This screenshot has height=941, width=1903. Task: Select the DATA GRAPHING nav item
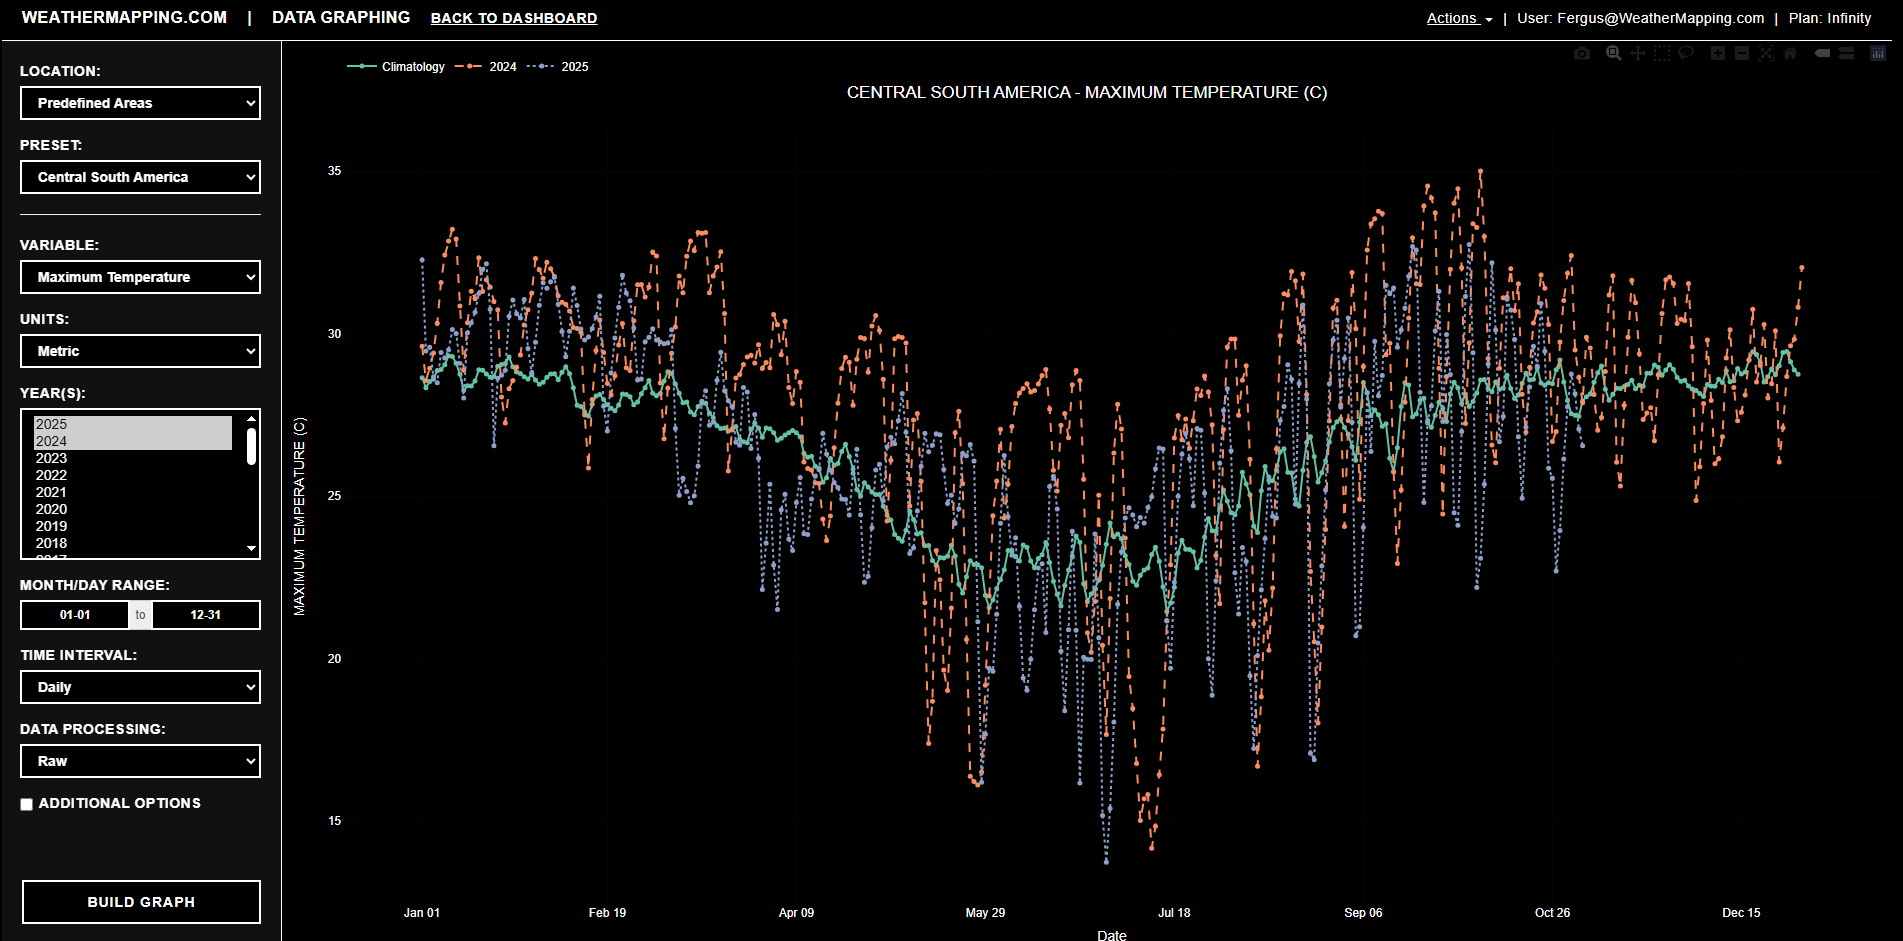pyautogui.click(x=341, y=17)
